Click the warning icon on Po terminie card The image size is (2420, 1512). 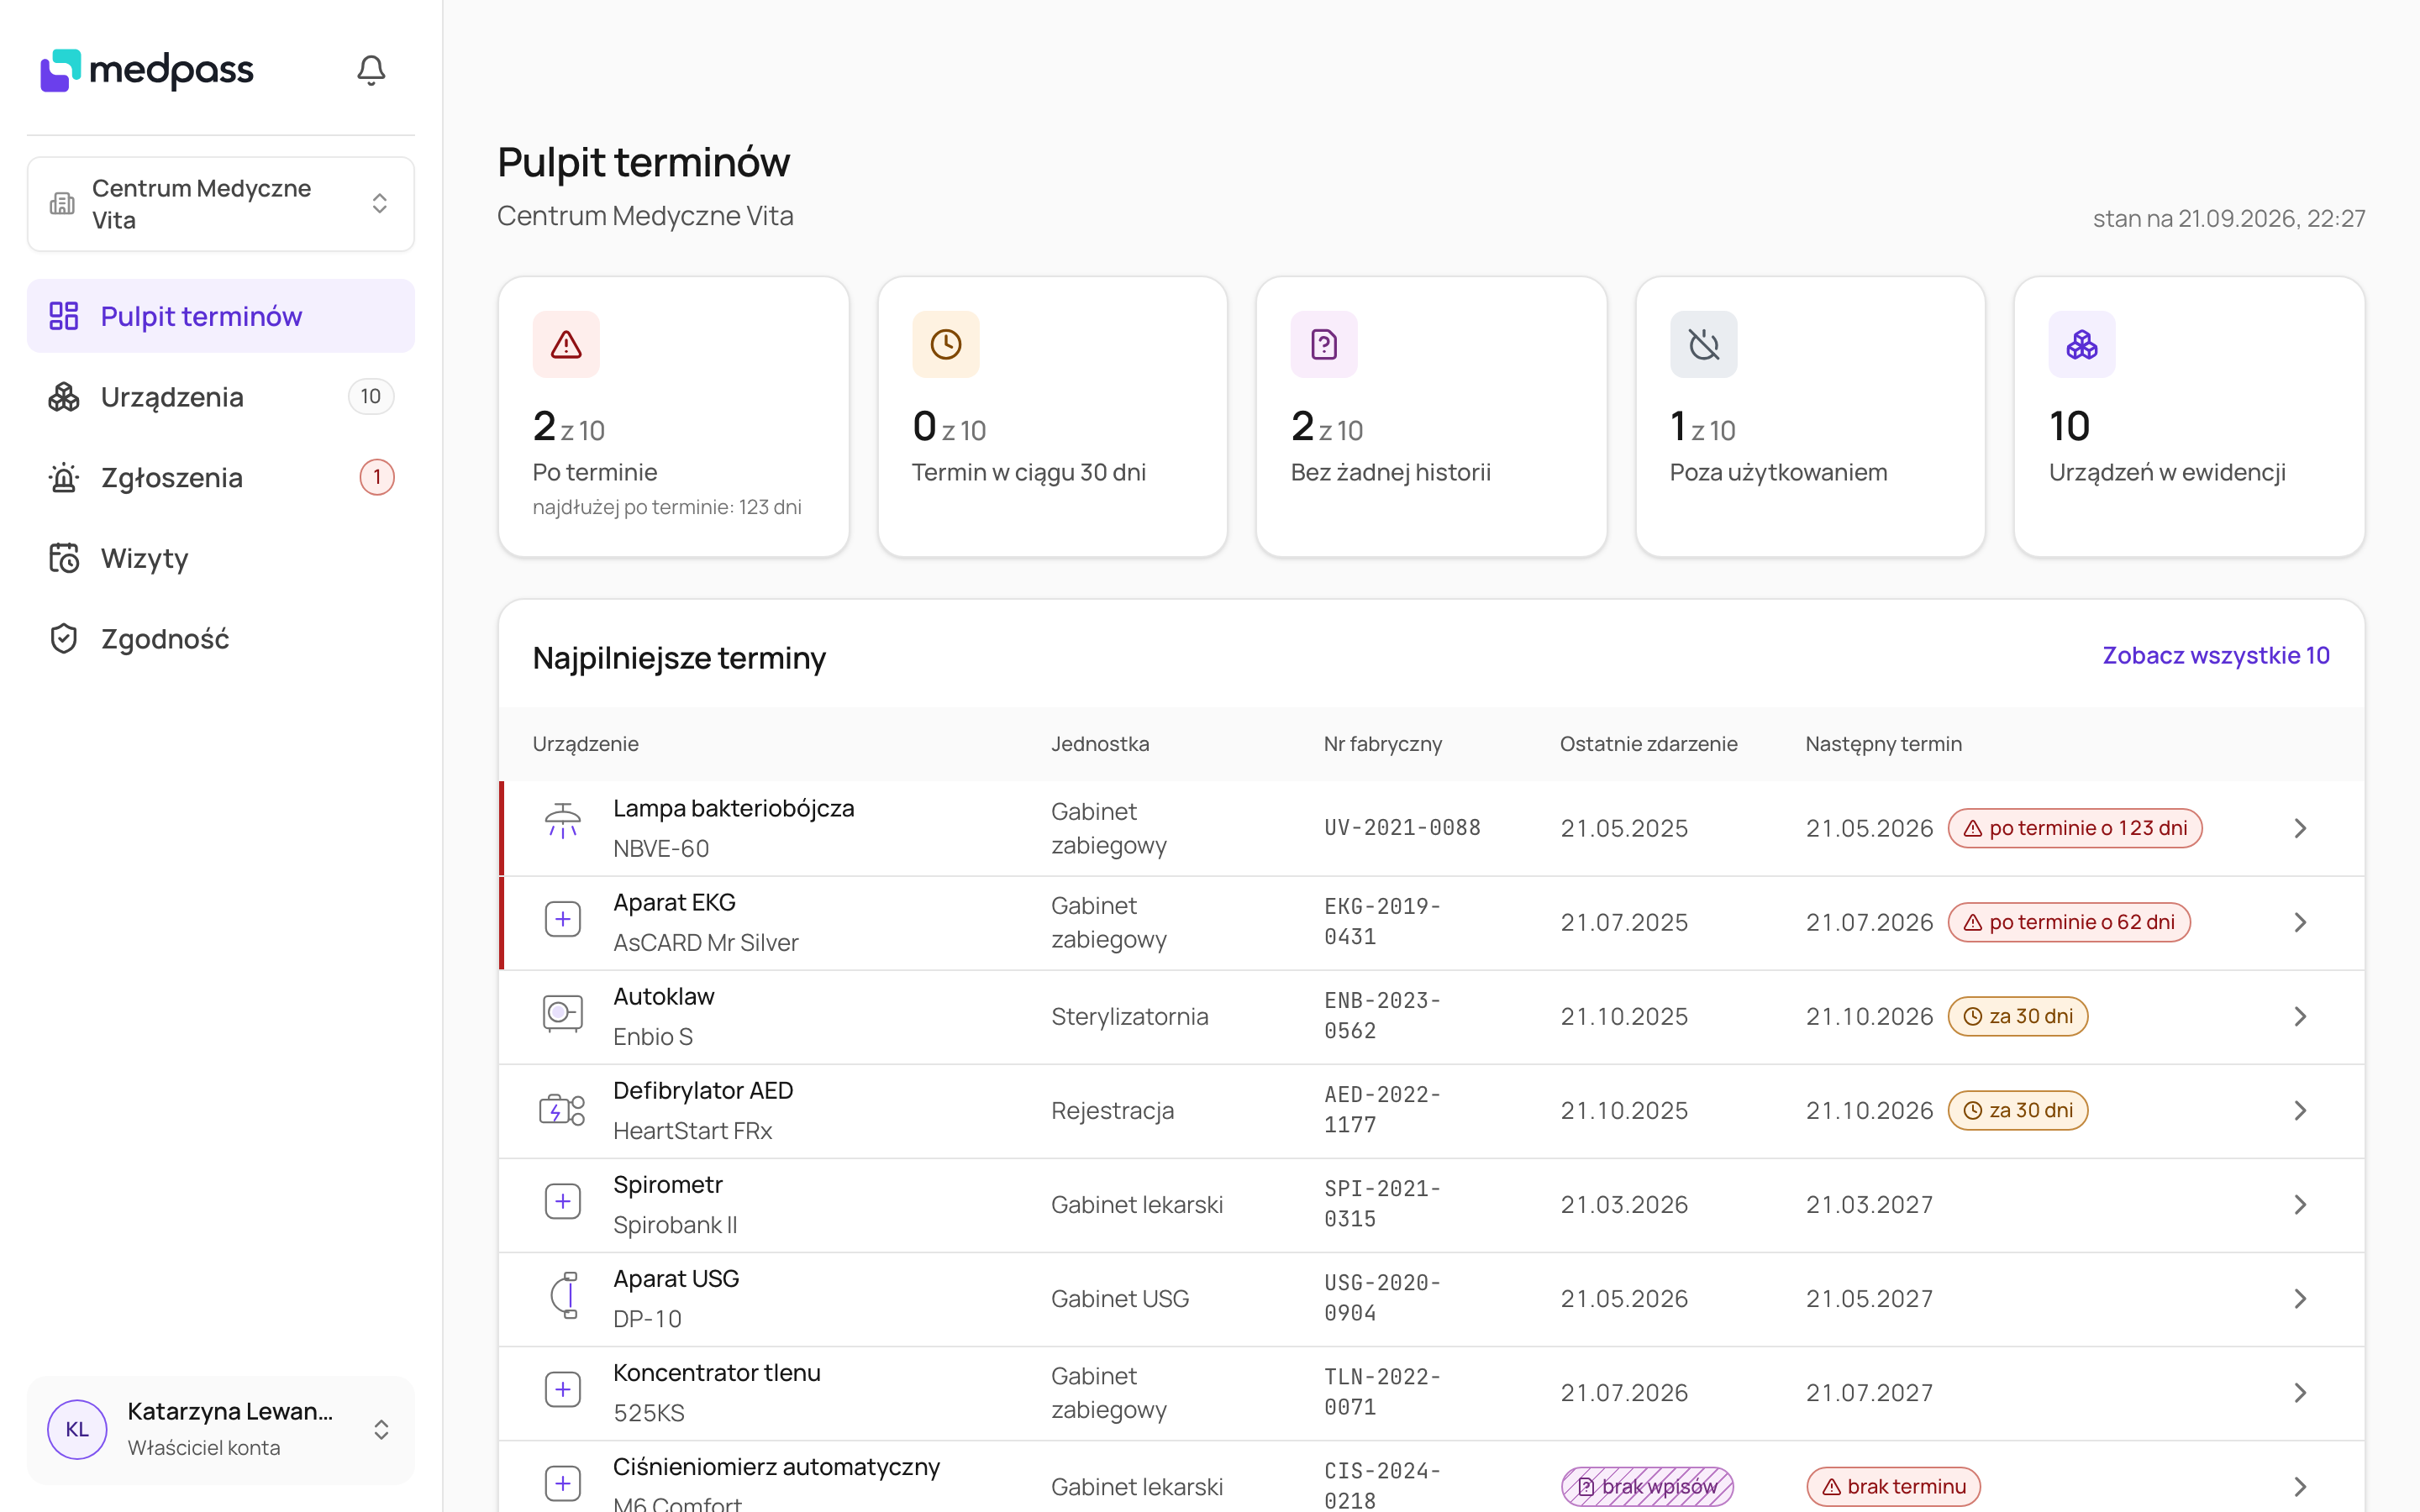566,345
